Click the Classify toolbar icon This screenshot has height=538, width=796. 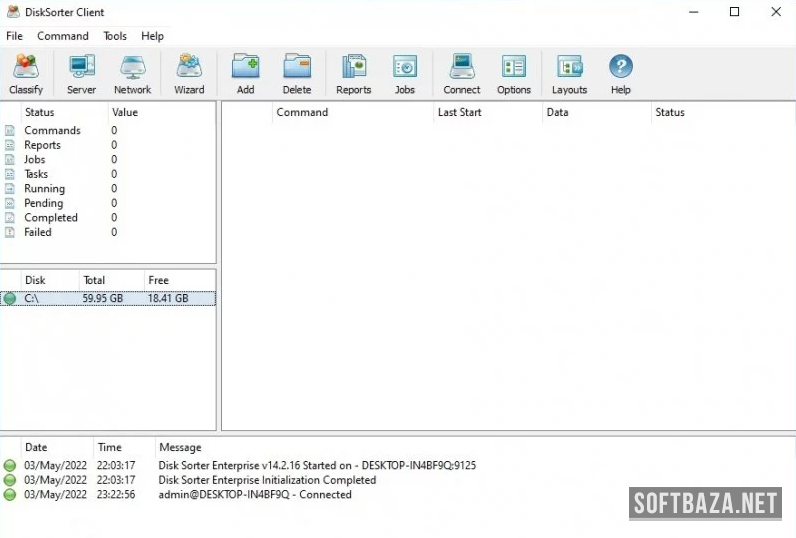(26, 74)
